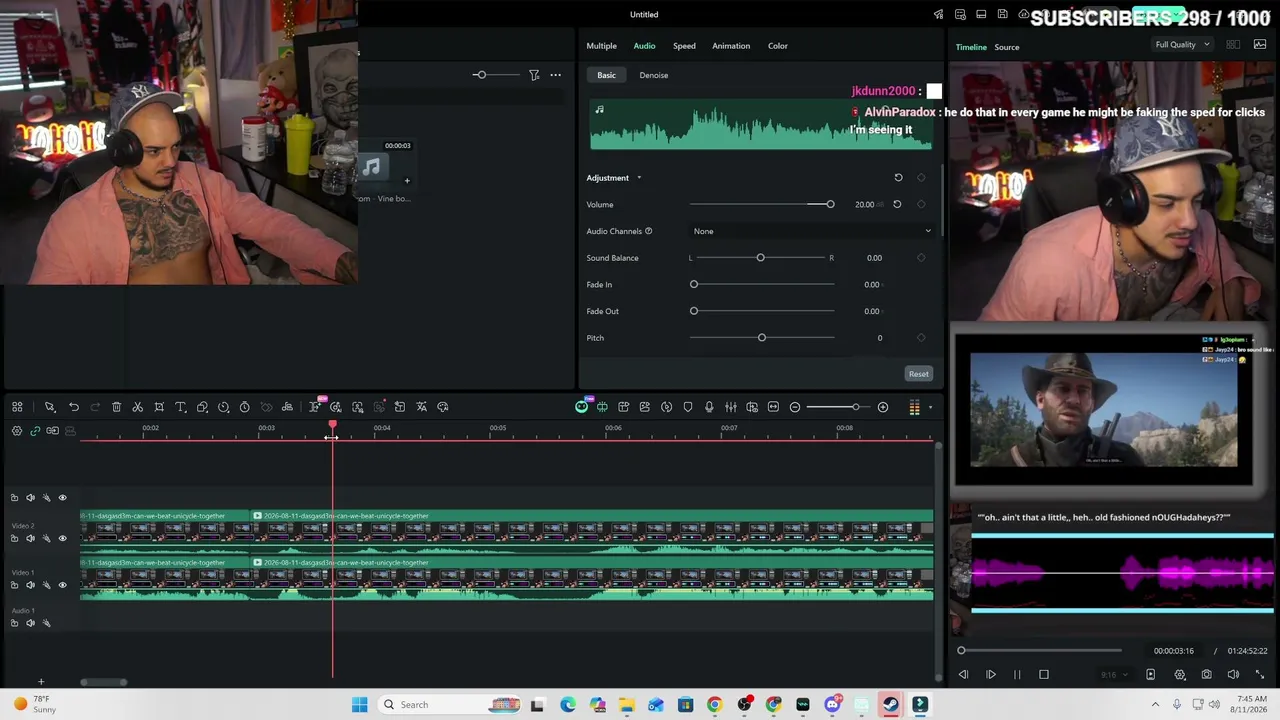Open the preview volume speaker icon
This screenshot has width=1280, height=720.
pyautogui.click(x=1233, y=675)
